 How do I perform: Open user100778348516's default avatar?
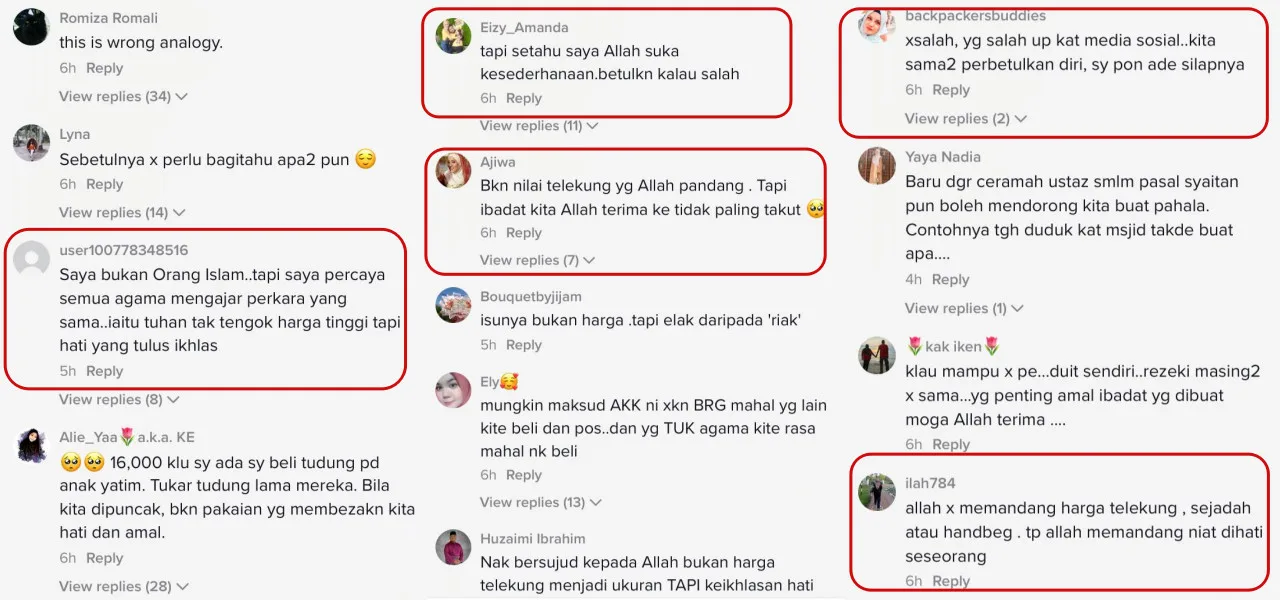click(31, 259)
